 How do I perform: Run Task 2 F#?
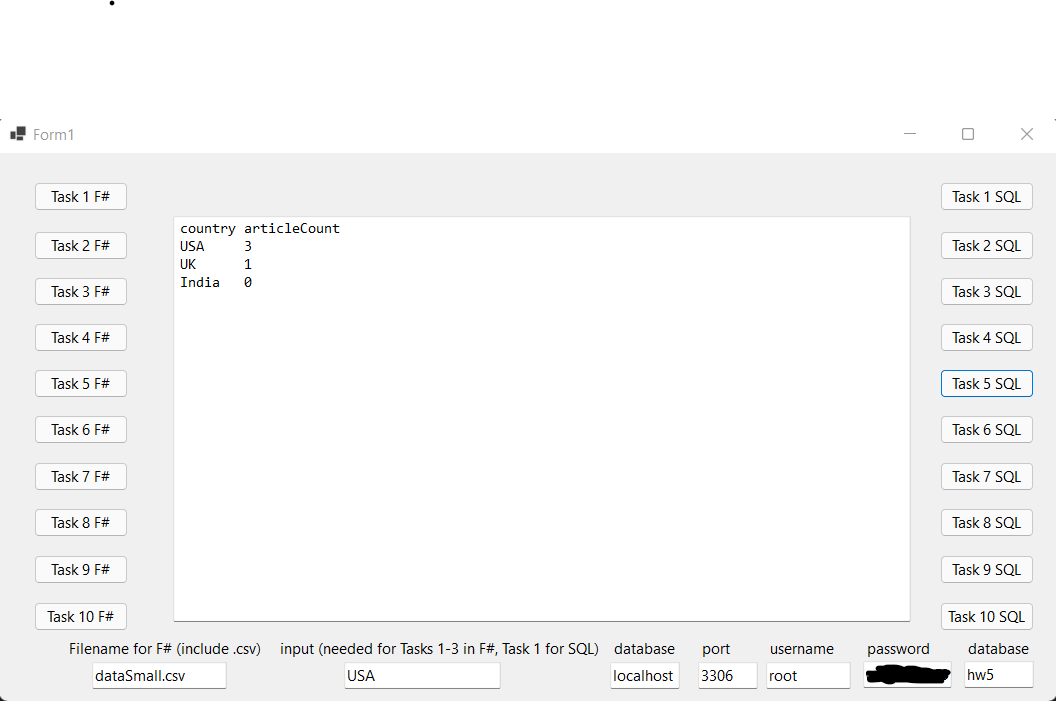pyautogui.click(x=81, y=245)
